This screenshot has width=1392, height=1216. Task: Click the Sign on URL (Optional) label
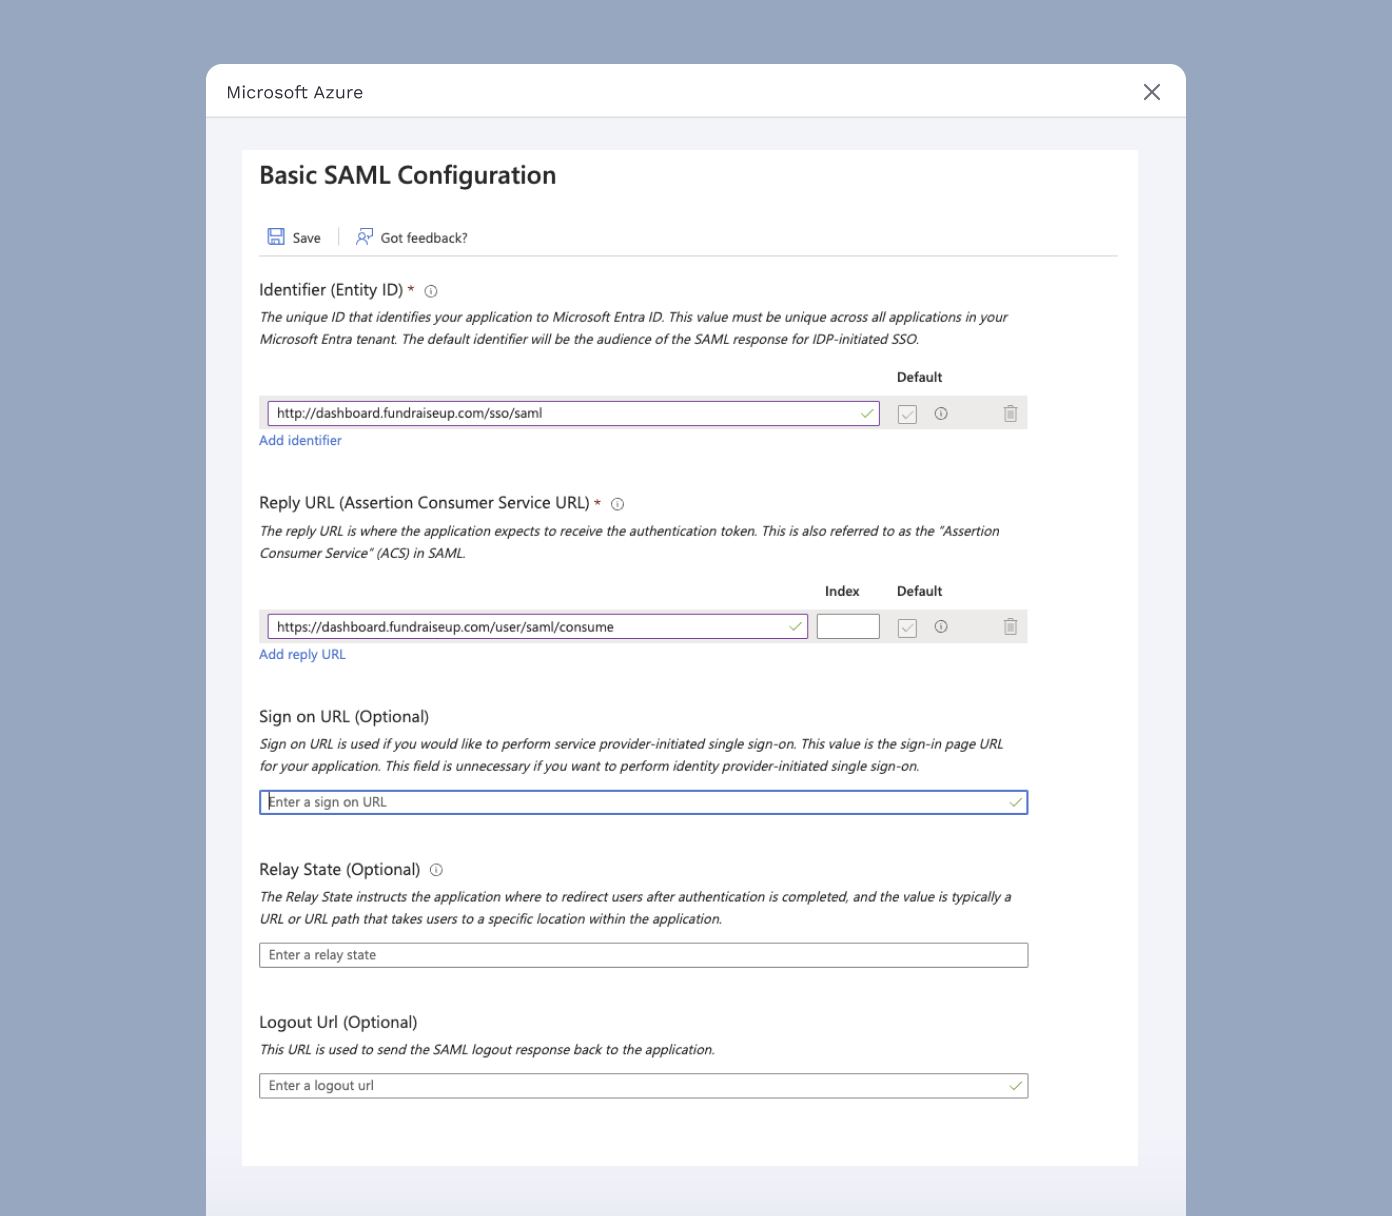tap(344, 717)
